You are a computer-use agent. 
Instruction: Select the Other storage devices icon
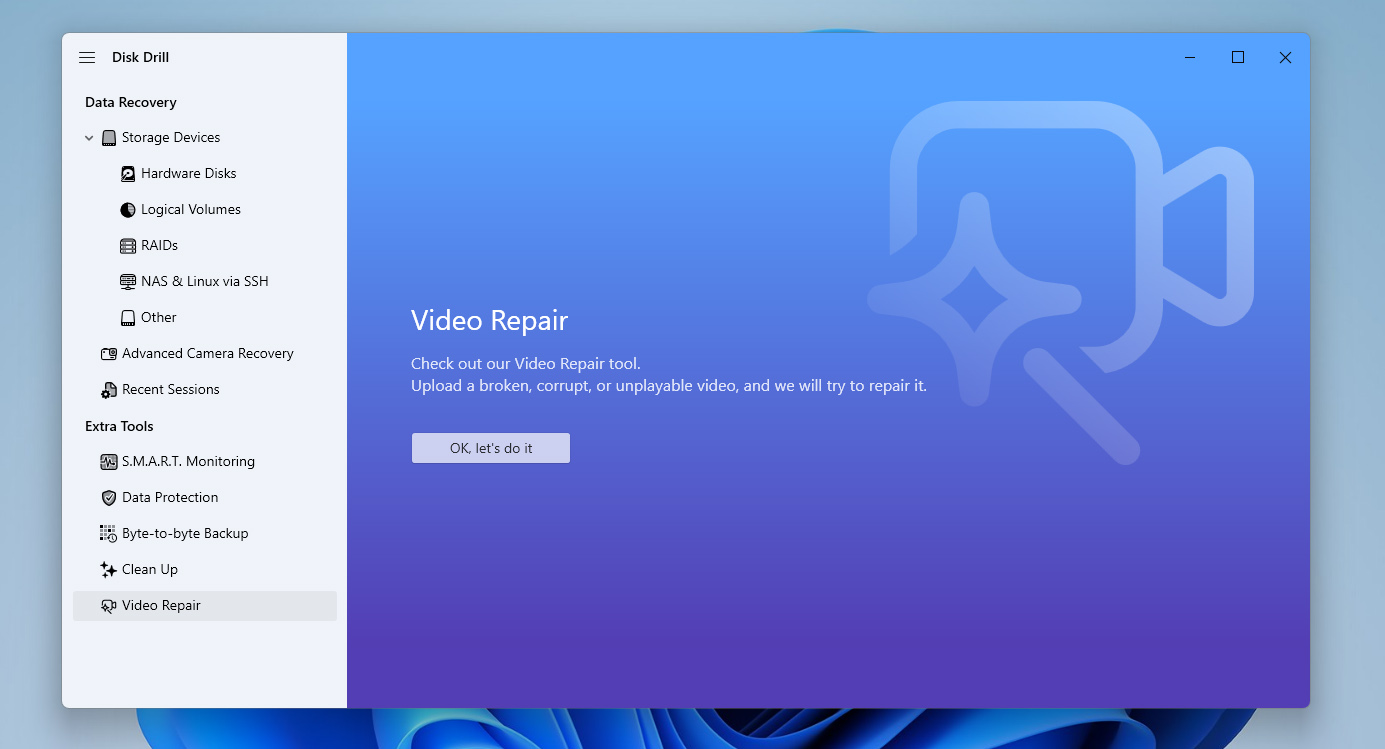(x=127, y=317)
